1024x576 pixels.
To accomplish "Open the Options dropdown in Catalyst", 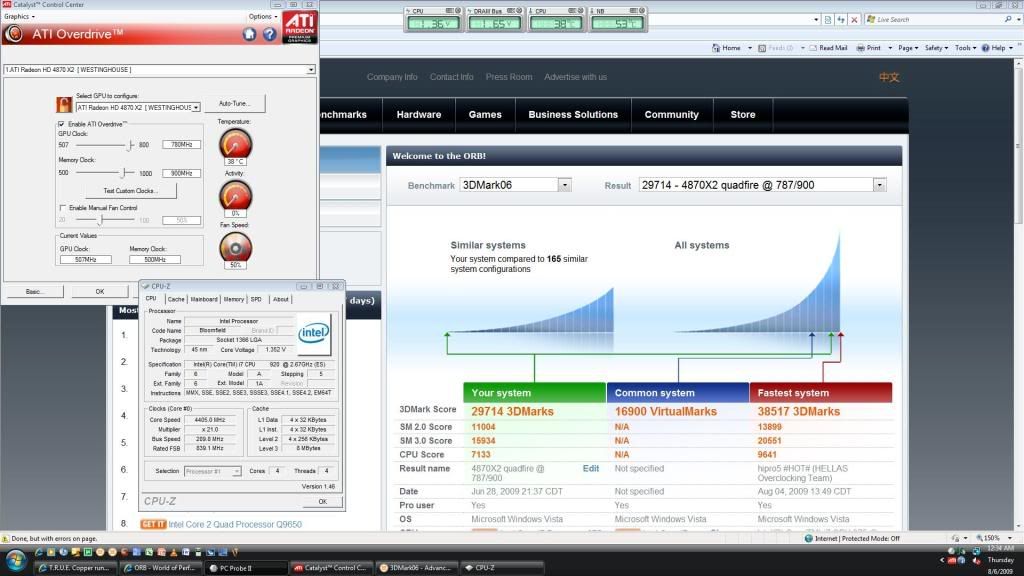I will click(263, 16).
